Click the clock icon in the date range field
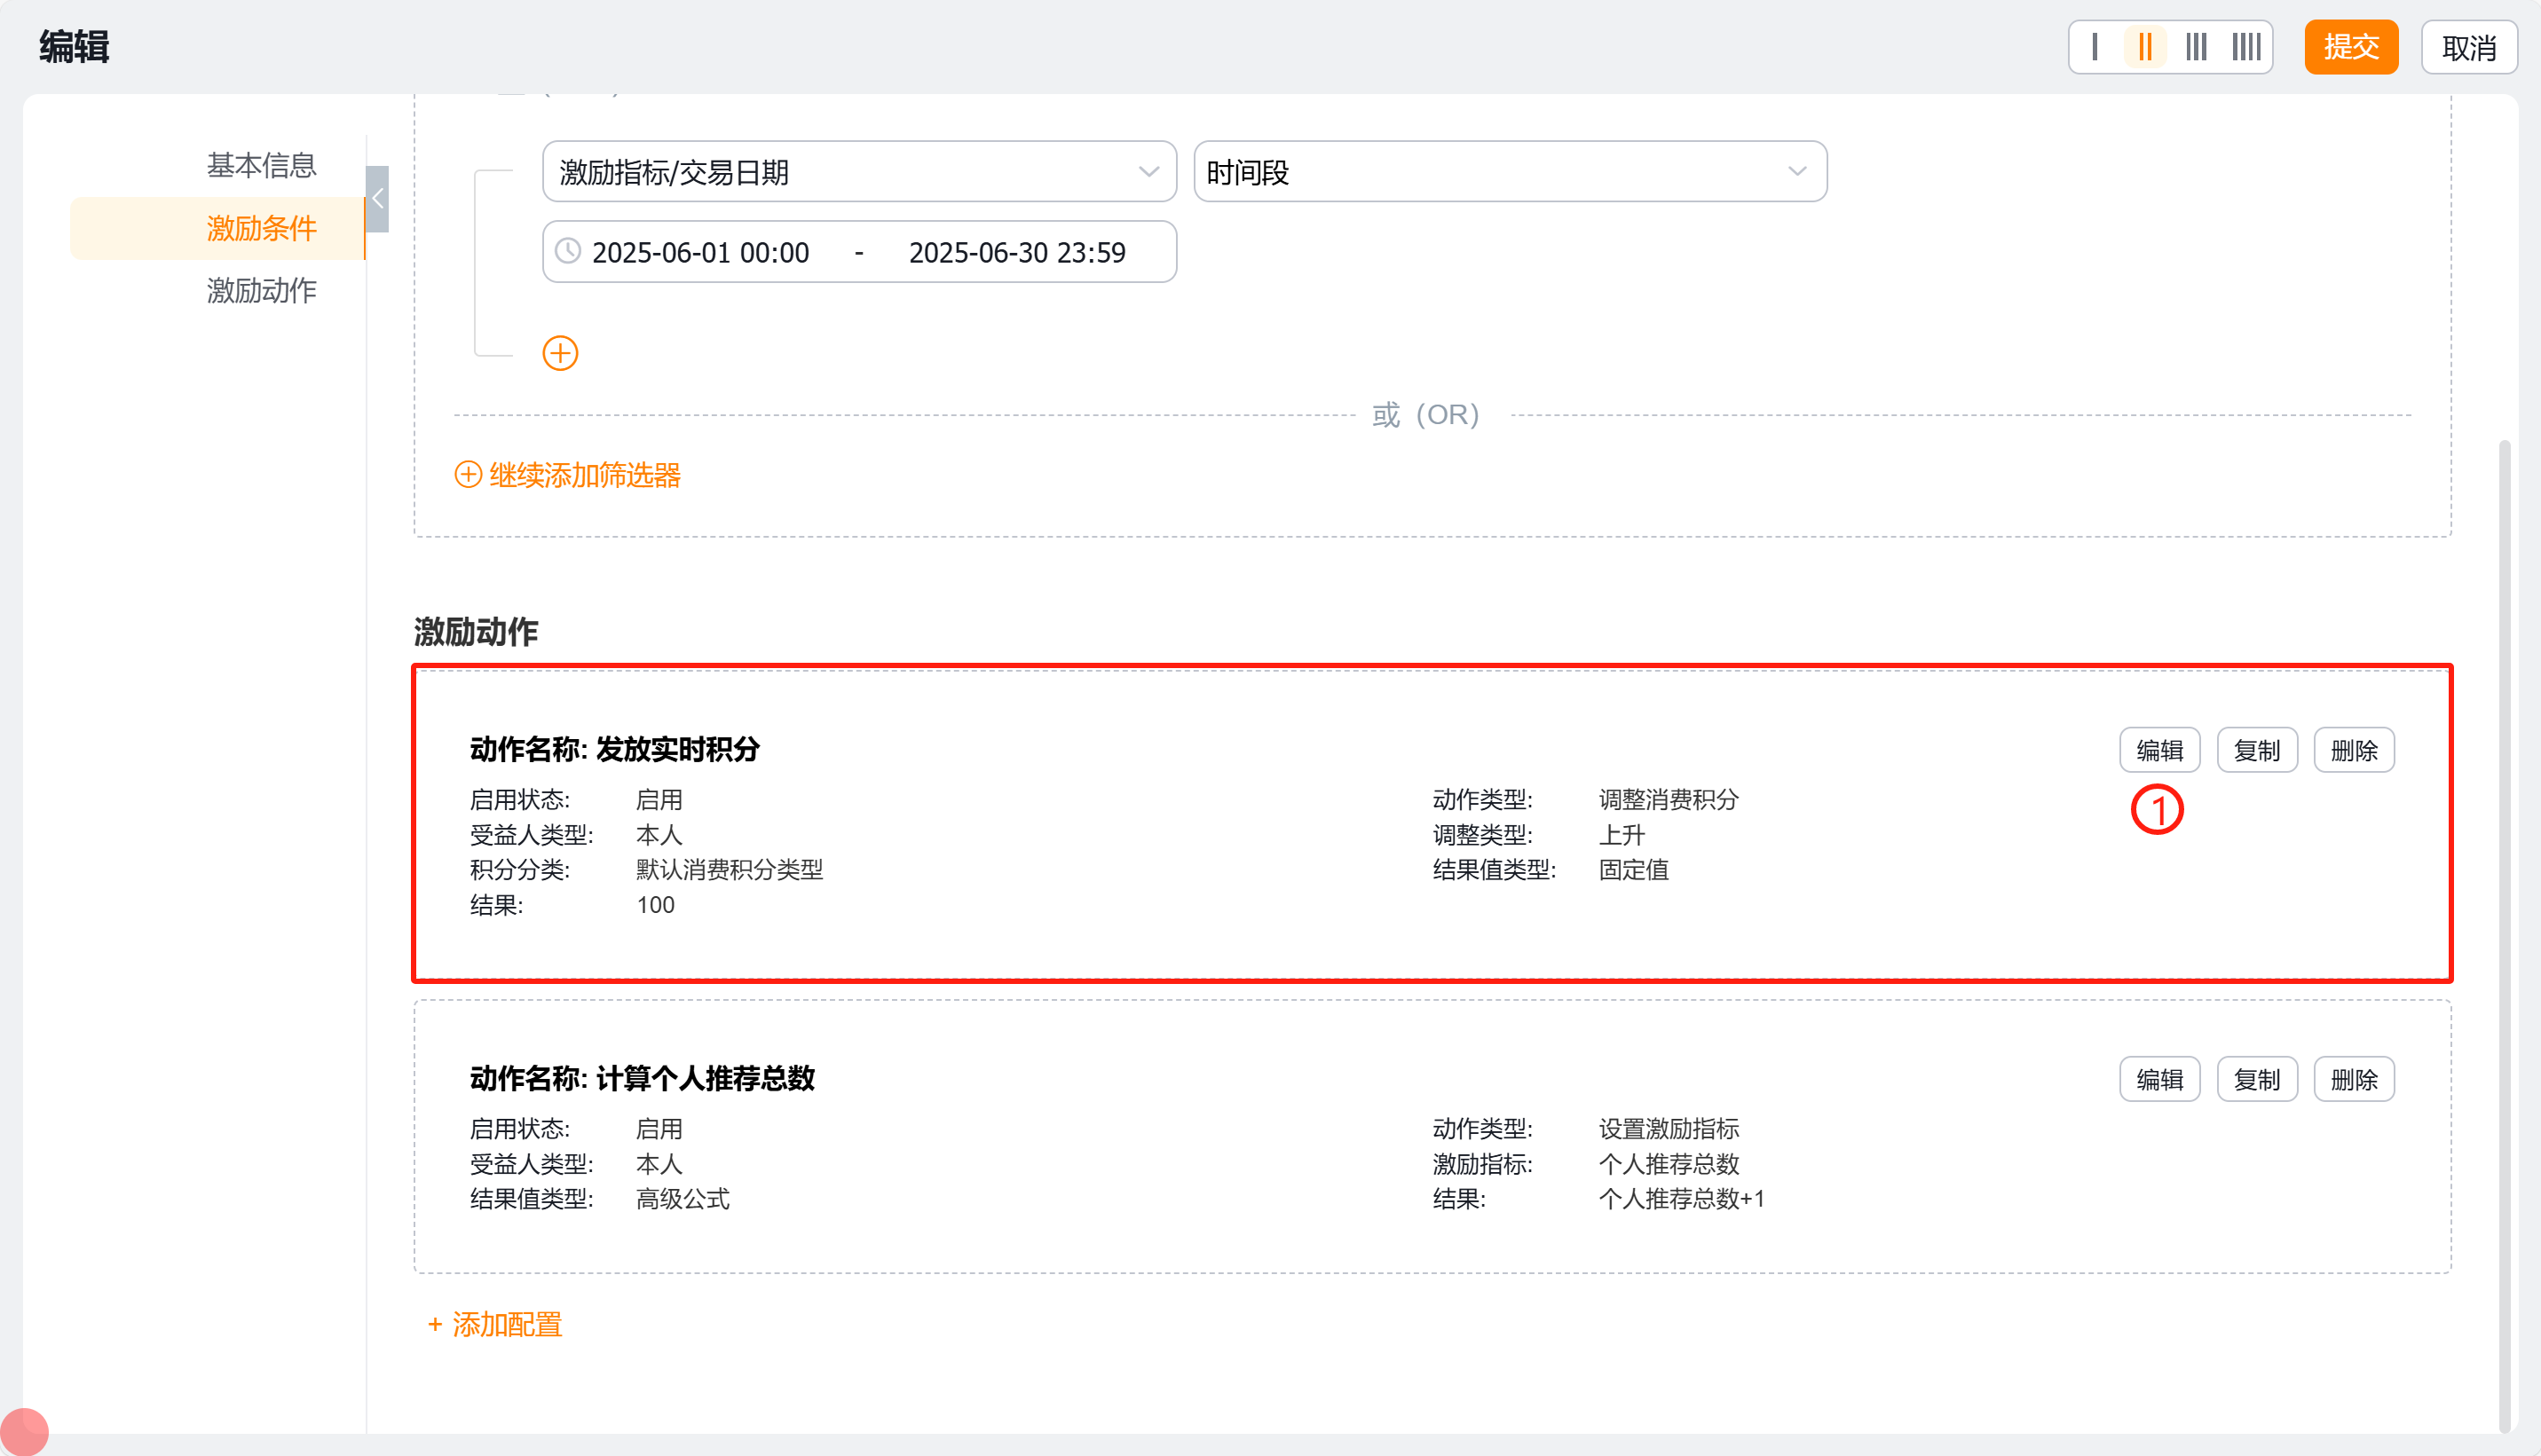Viewport: 2541px width, 1456px height. [x=568, y=251]
